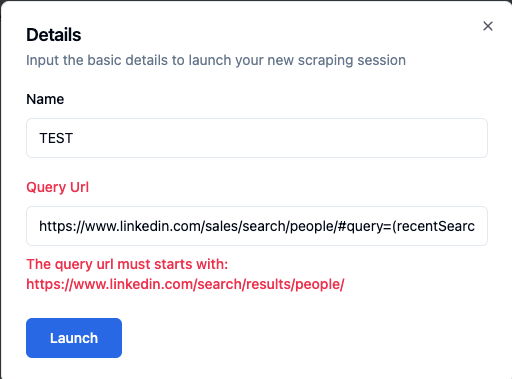Place cursor after "recentSearc" in Query Url

click(475, 226)
